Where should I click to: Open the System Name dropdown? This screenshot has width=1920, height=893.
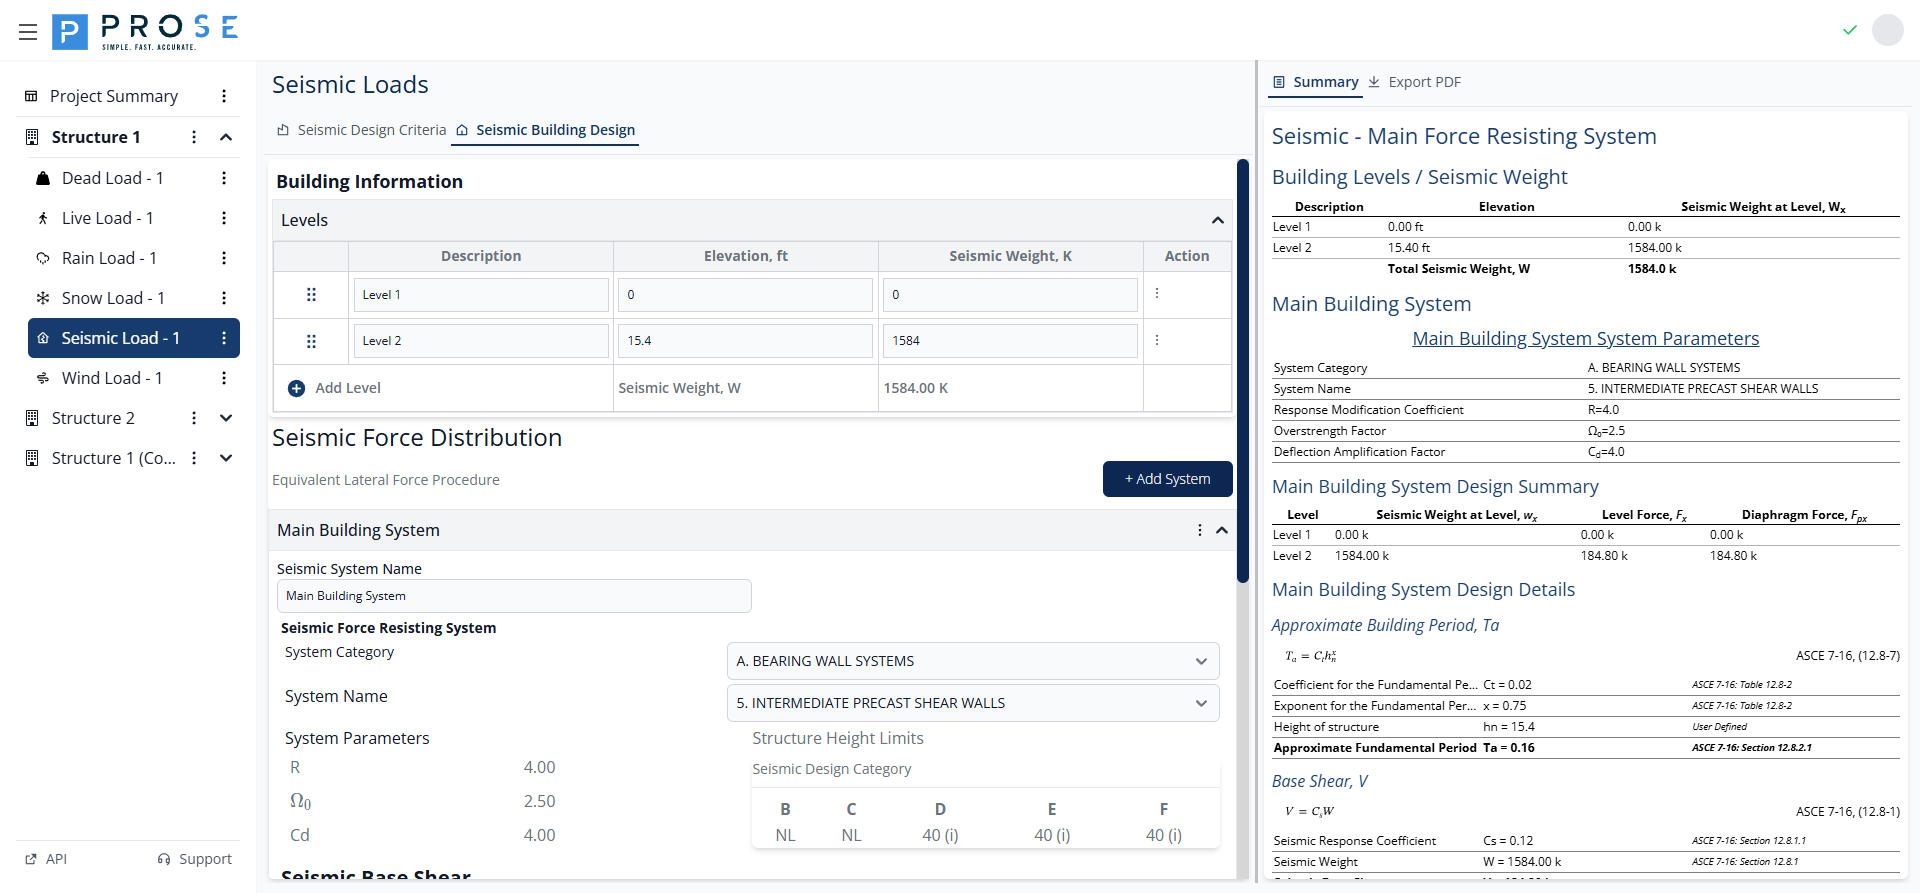point(972,703)
